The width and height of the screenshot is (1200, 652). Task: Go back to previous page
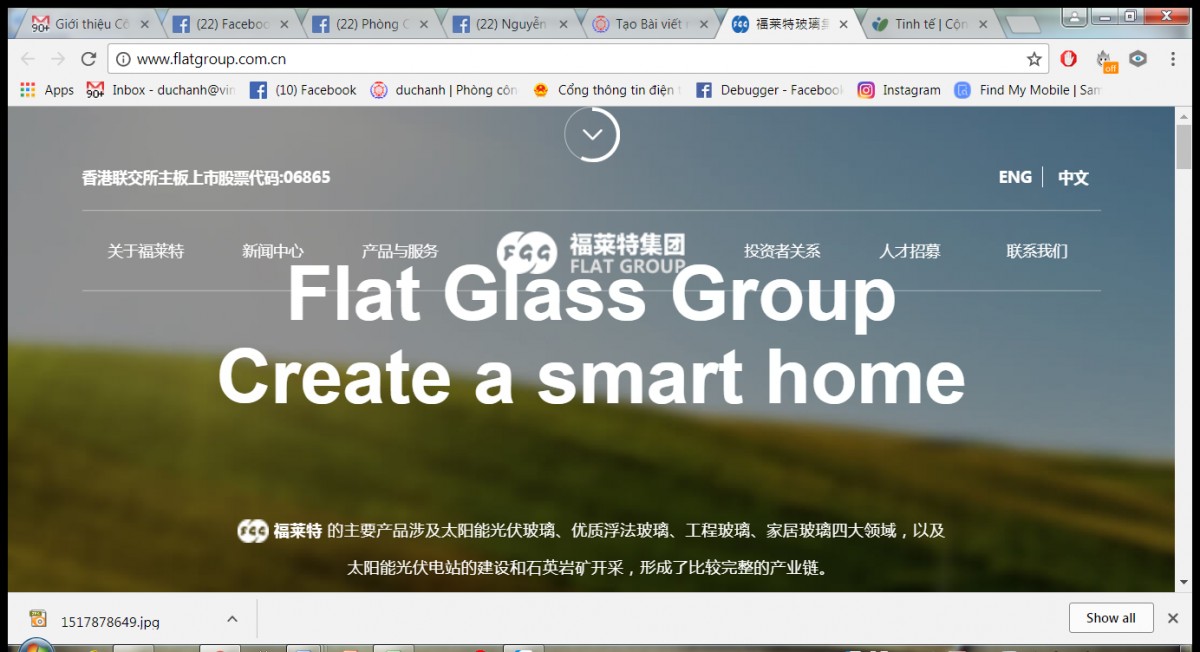pyautogui.click(x=28, y=59)
